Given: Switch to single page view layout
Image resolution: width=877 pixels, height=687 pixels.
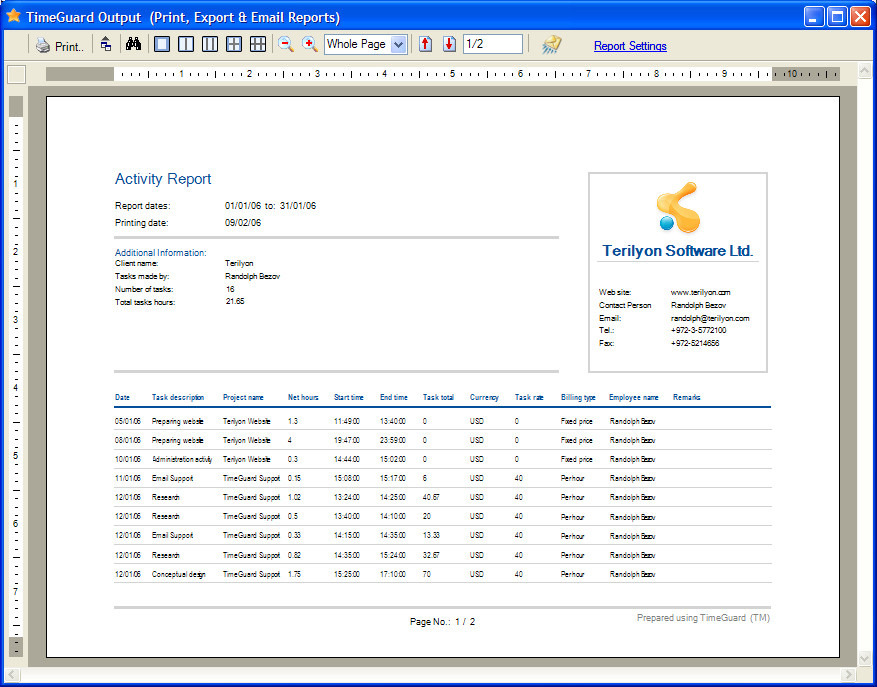Looking at the screenshot, I should (162, 44).
